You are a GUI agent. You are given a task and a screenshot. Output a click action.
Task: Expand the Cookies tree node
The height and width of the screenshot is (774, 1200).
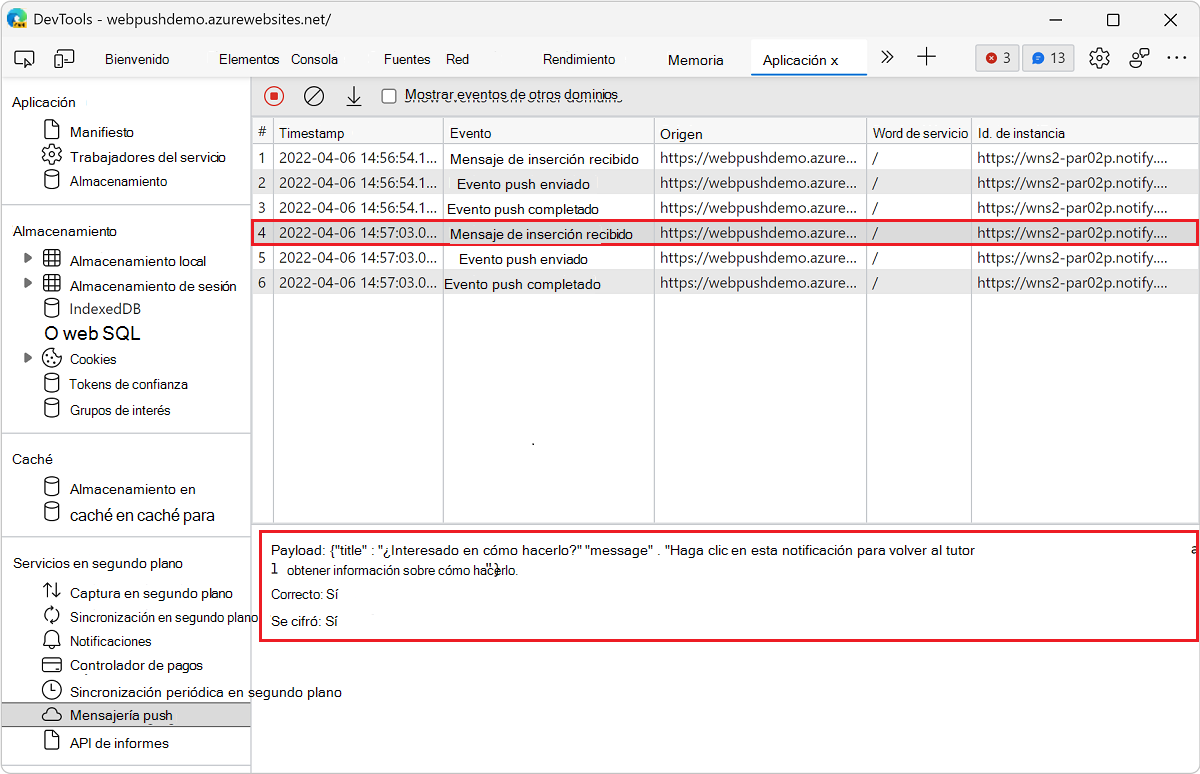(x=28, y=358)
